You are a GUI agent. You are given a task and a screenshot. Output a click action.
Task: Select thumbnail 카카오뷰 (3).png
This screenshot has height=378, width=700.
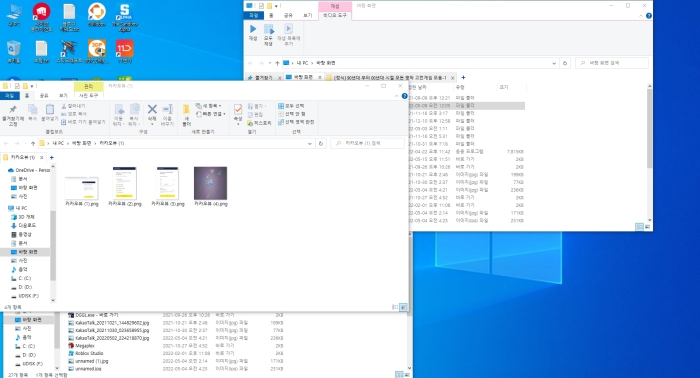pyautogui.click(x=168, y=187)
